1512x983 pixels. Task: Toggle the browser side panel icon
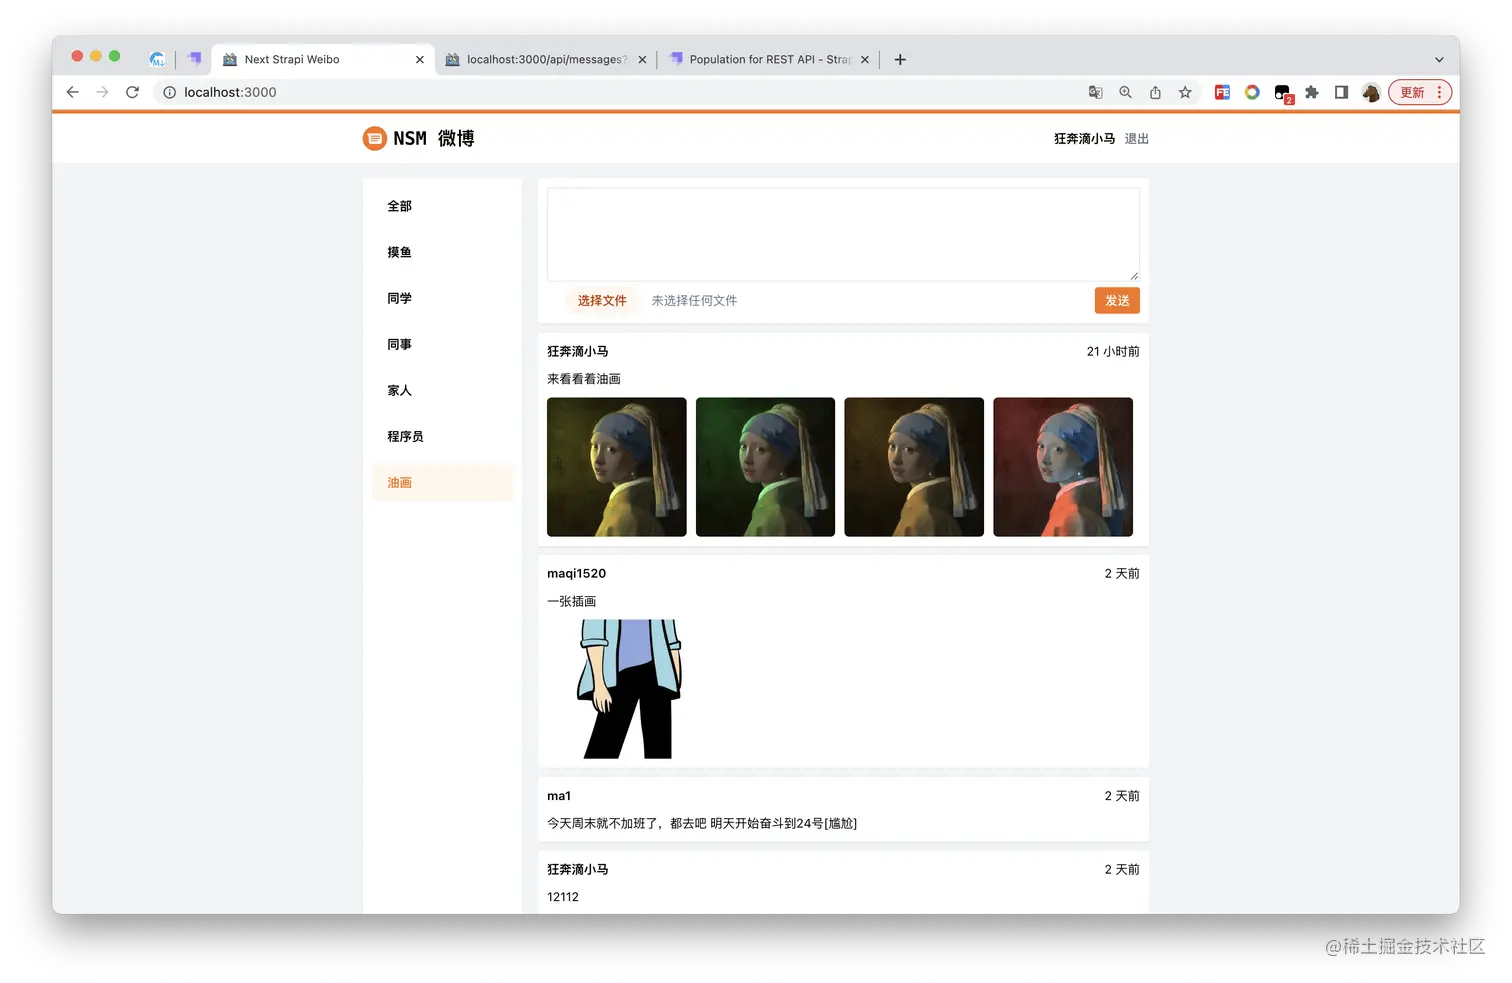pos(1342,92)
